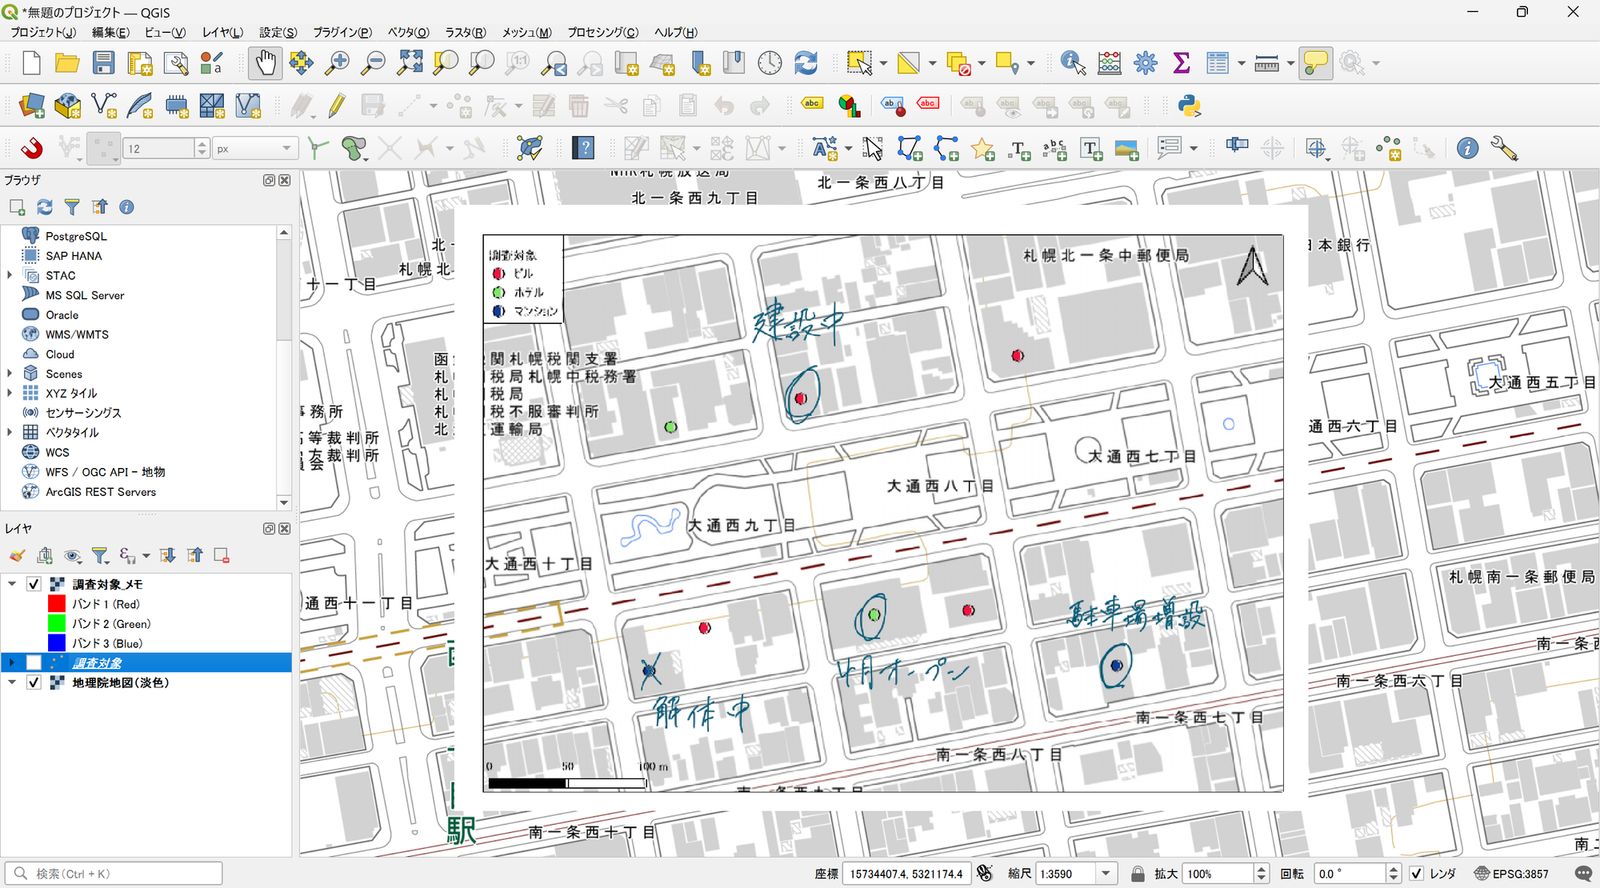Enable visibility of 調査対象 layer
Screen dimensions: 1600x888
[x=34, y=663]
